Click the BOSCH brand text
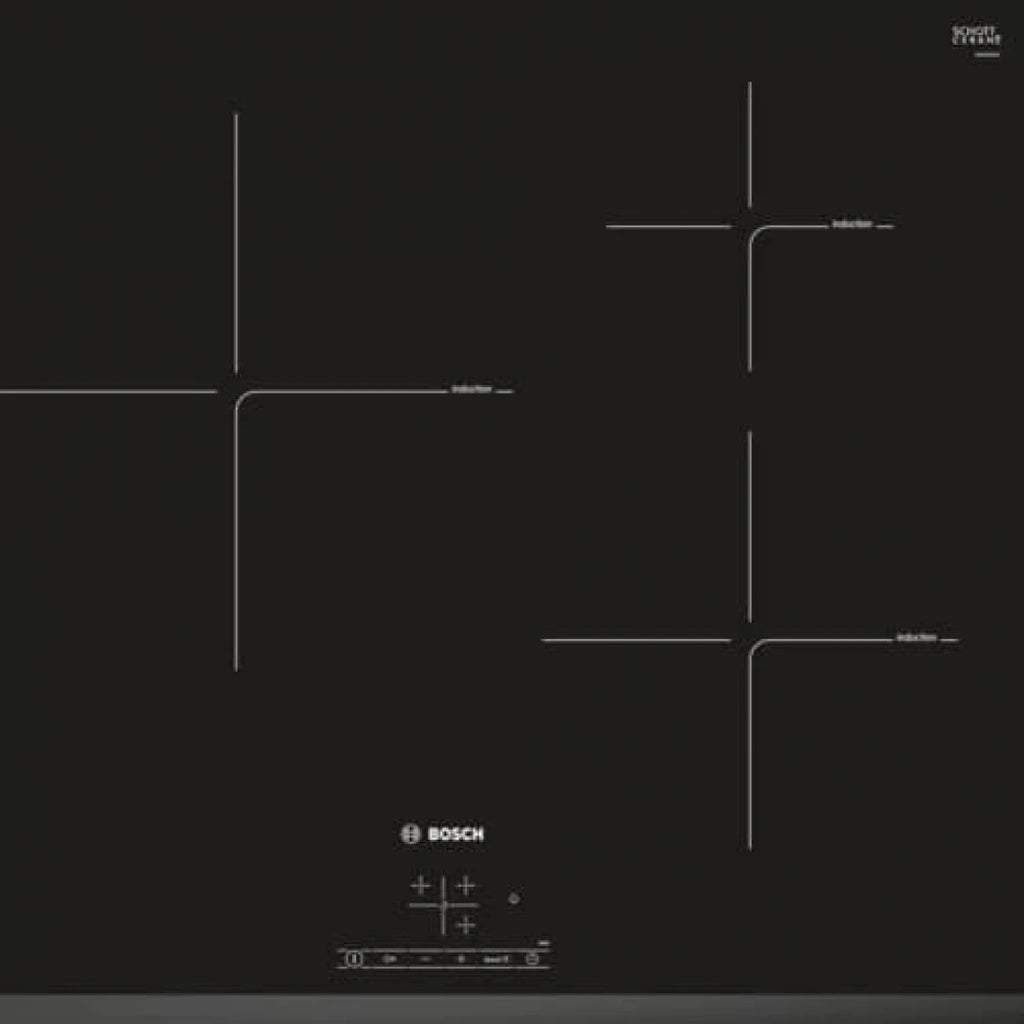Screen dimensions: 1024x1024 click(x=456, y=834)
